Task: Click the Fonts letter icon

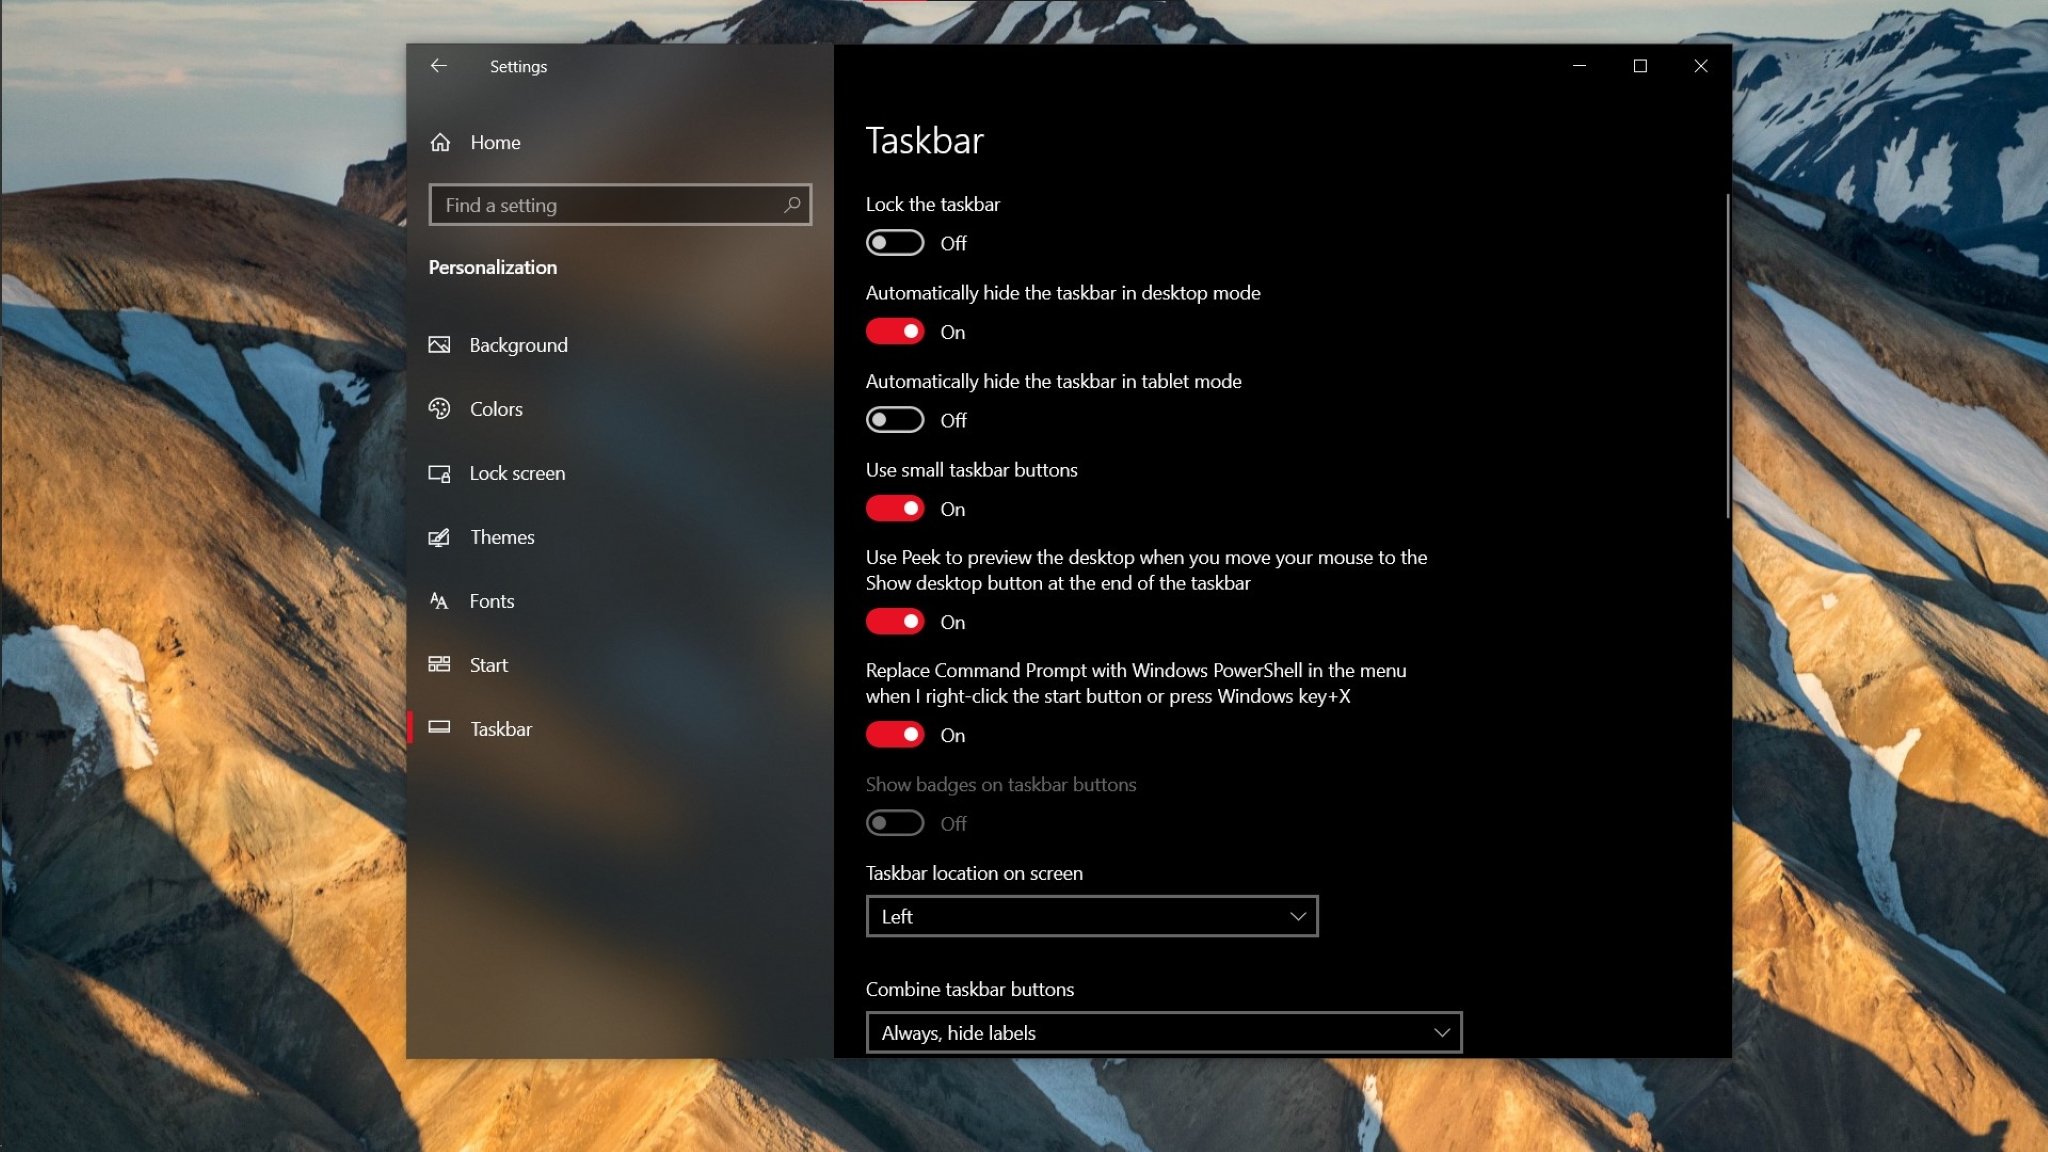Action: [x=439, y=601]
